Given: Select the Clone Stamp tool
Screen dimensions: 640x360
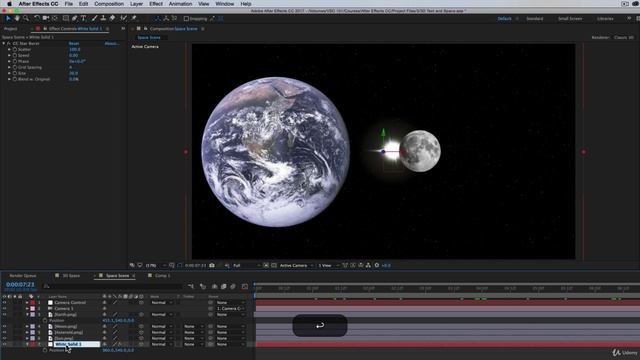Looking at the screenshot, I should coord(103,18).
